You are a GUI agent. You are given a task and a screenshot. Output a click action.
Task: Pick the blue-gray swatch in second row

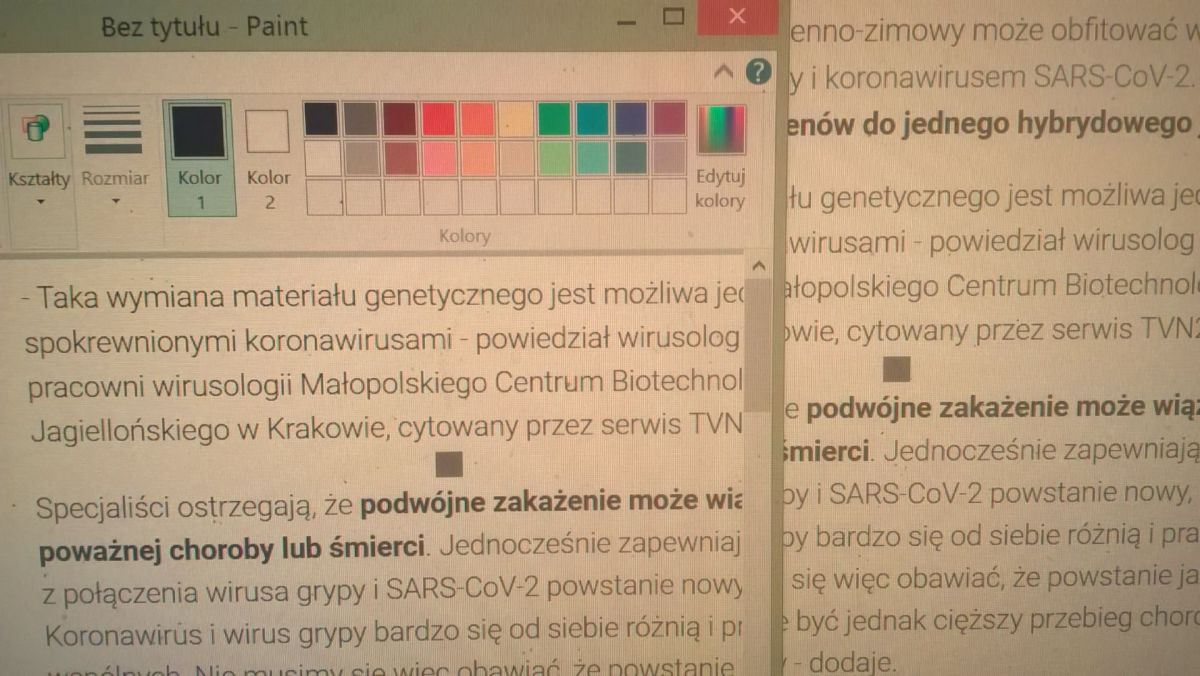point(630,158)
